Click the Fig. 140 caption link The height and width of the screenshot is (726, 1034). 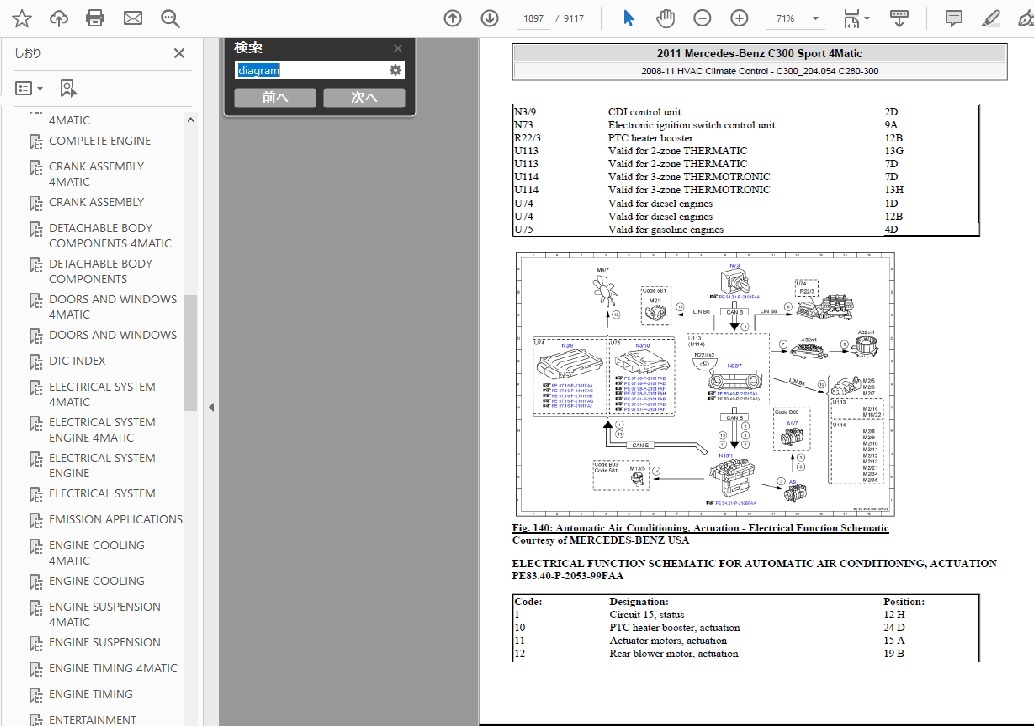click(700, 528)
